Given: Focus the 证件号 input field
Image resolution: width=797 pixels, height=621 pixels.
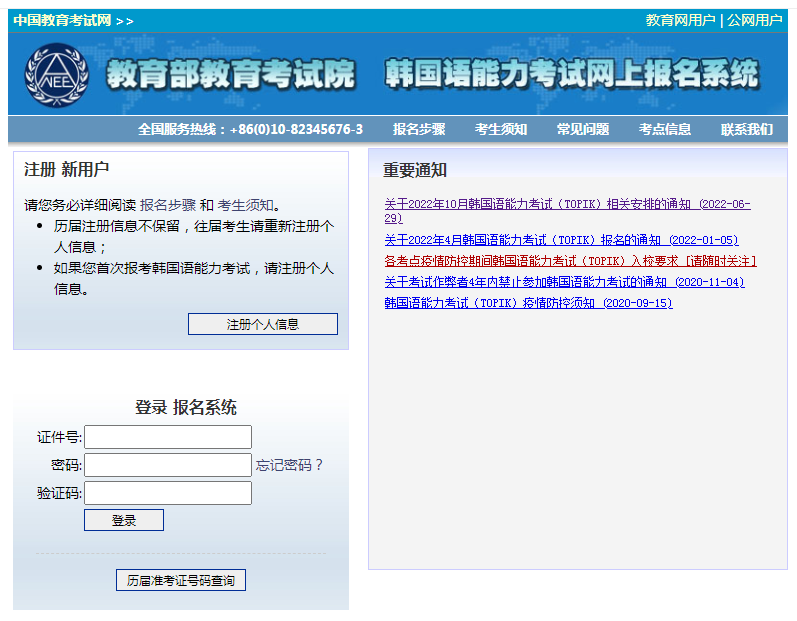Looking at the screenshot, I should pyautogui.click(x=168, y=437).
